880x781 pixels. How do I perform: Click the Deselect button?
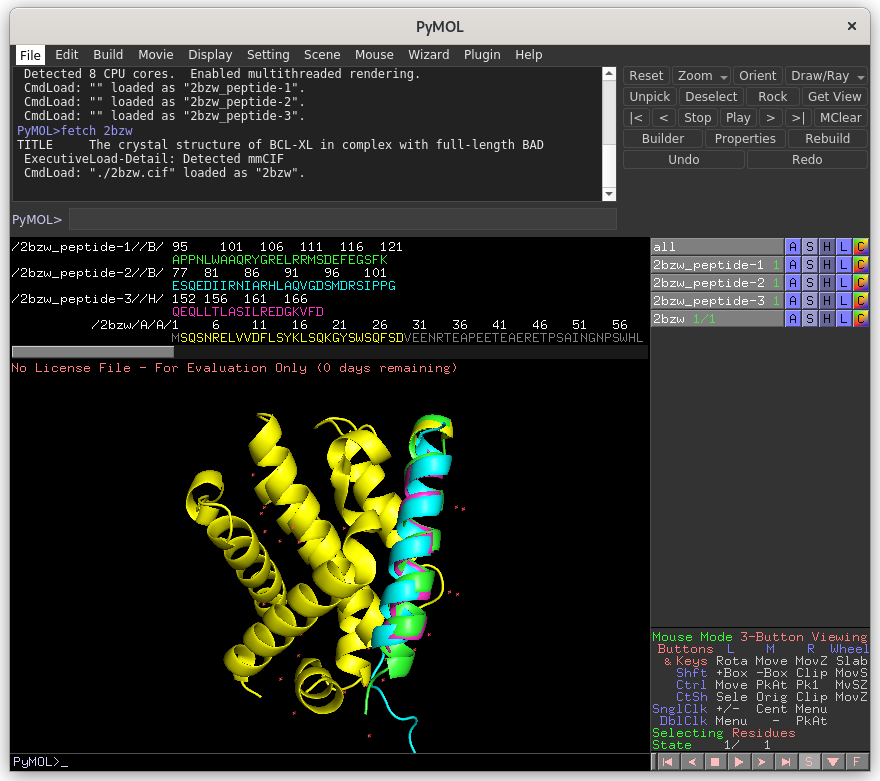click(711, 97)
